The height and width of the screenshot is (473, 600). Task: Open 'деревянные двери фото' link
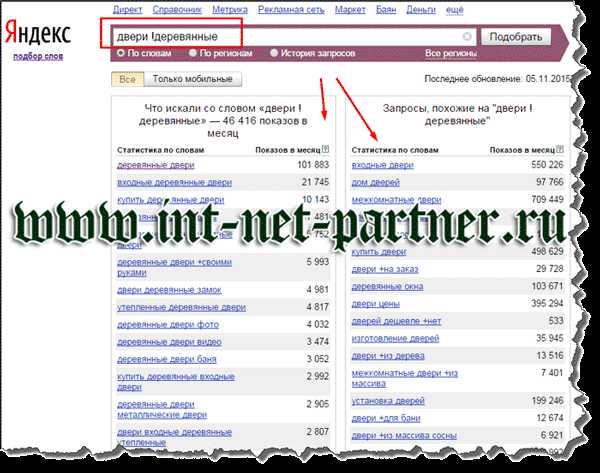tap(168, 325)
